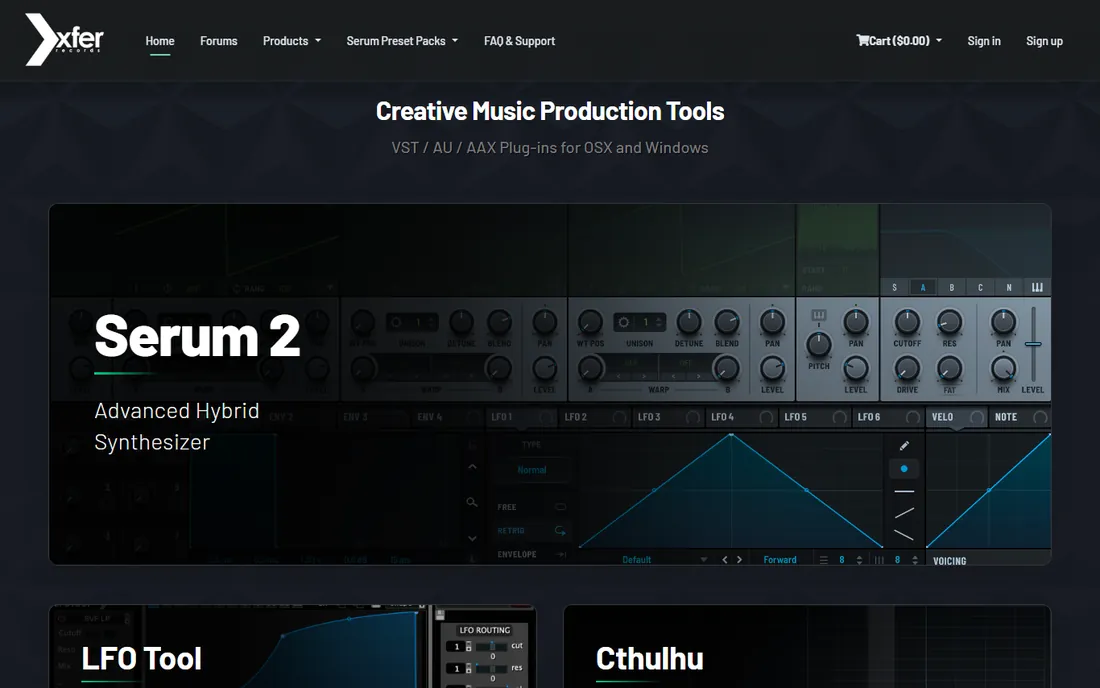Click the Creative Music Production Tools heading
The image size is (1100, 688).
(550, 111)
